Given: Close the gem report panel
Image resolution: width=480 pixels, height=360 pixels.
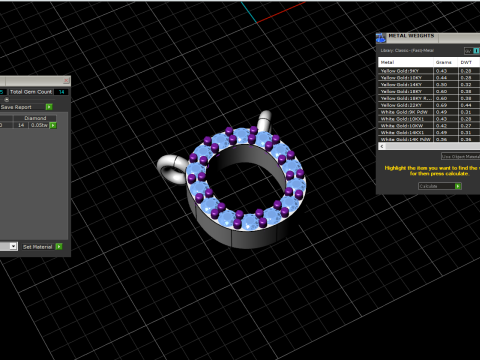Looking at the screenshot, I should [66, 81].
